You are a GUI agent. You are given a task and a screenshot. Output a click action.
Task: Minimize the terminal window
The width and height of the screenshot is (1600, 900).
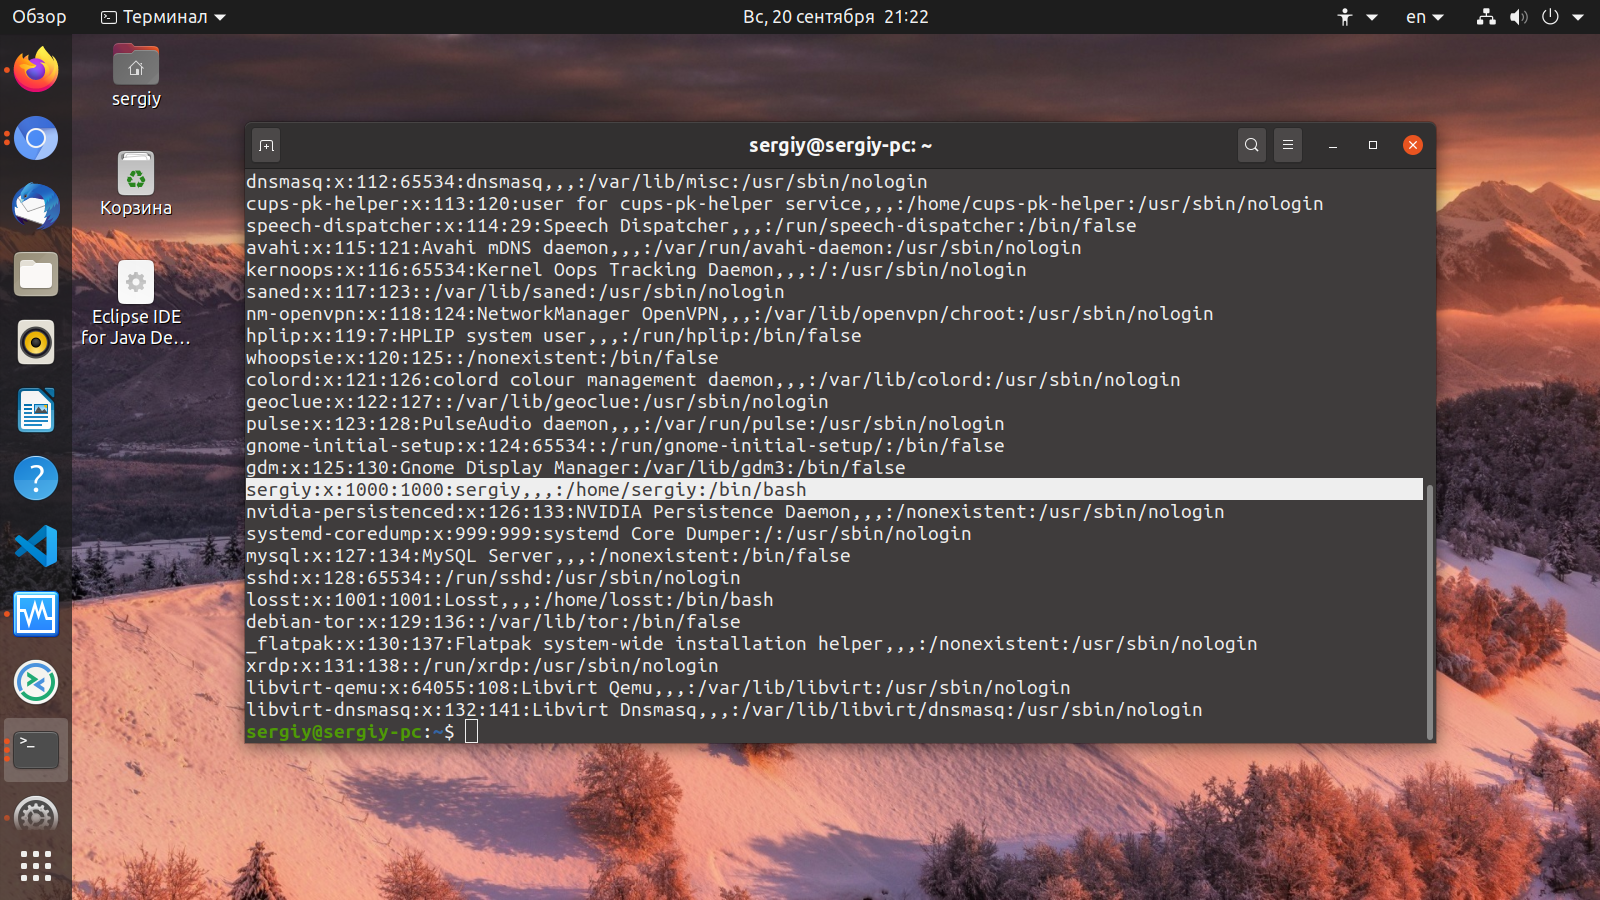tap(1333, 145)
